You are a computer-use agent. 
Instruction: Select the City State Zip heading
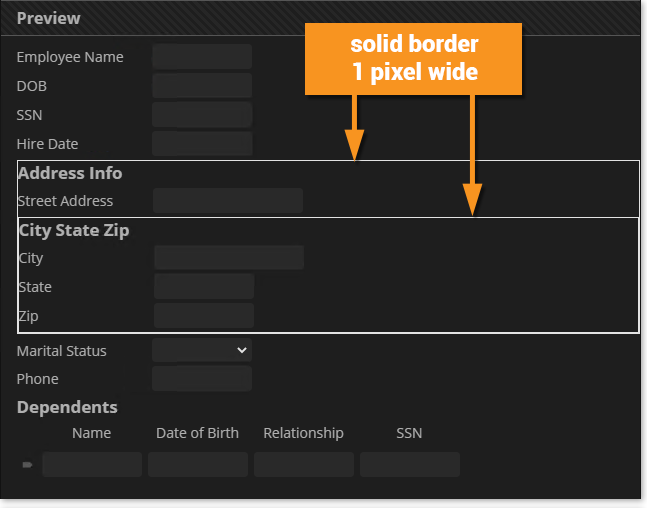pyautogui.click(x=74, y=230)
